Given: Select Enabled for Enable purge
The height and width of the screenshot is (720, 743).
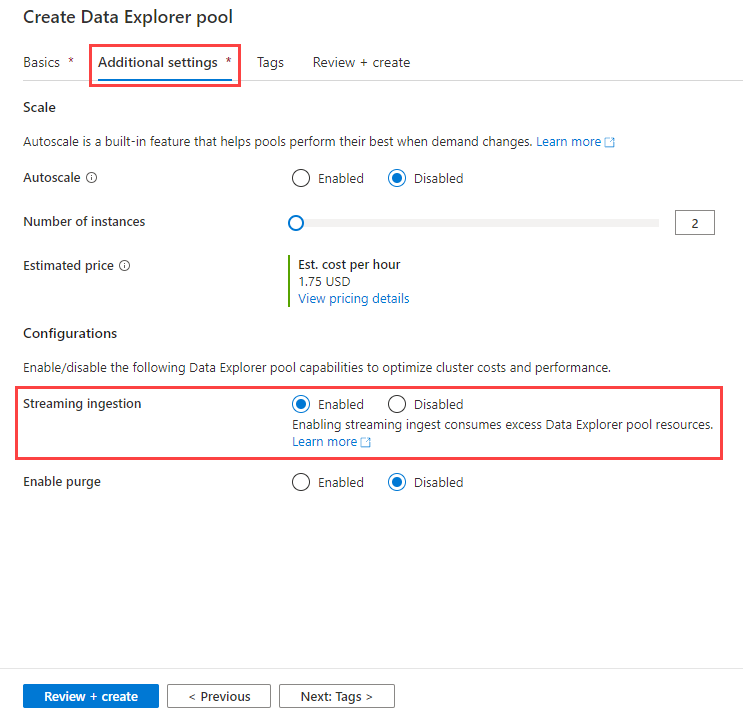Looking at the screenshot, I should pos(301,482).
